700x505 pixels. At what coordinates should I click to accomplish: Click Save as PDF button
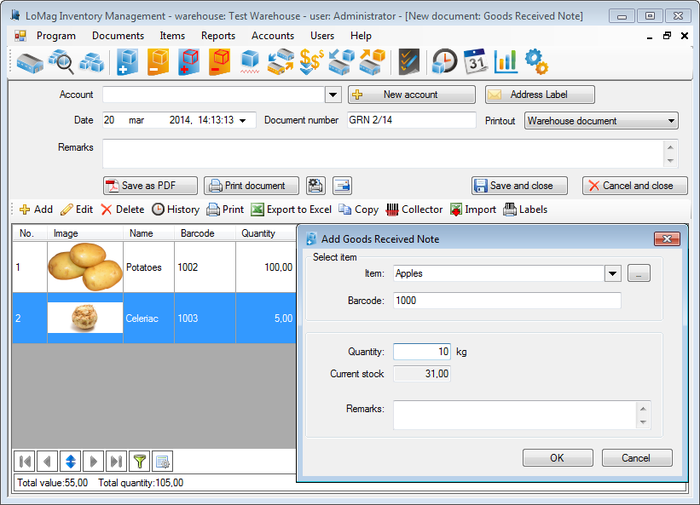(150, 185)
